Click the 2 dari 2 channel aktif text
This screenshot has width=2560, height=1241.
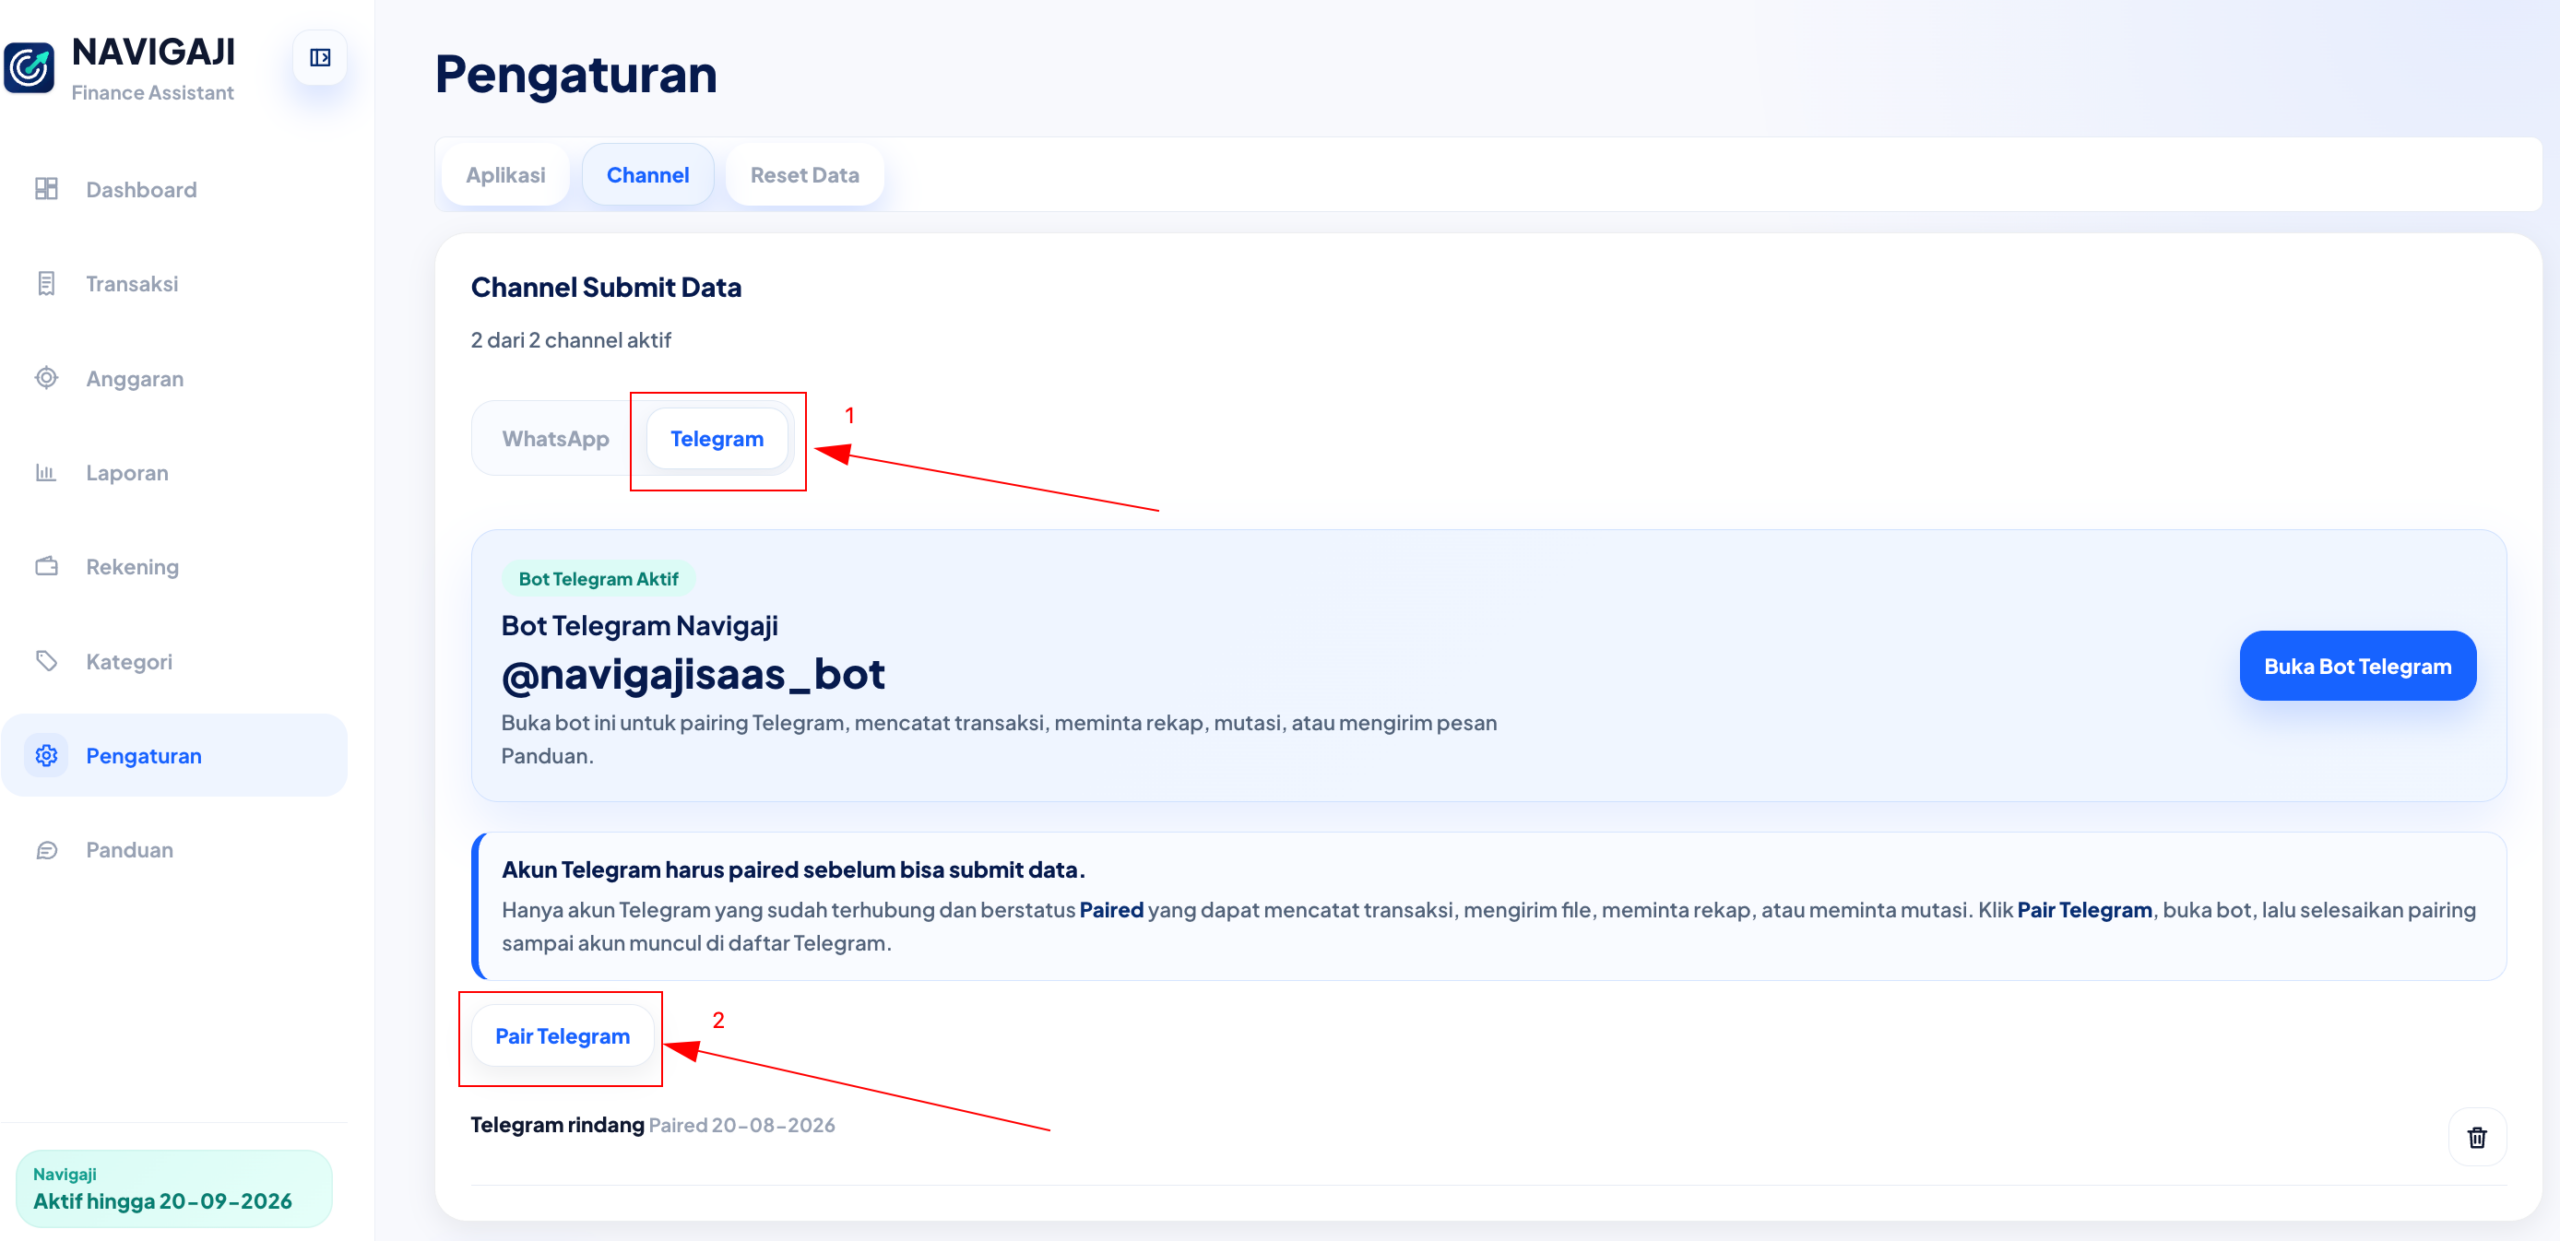(x=571, y=340)
